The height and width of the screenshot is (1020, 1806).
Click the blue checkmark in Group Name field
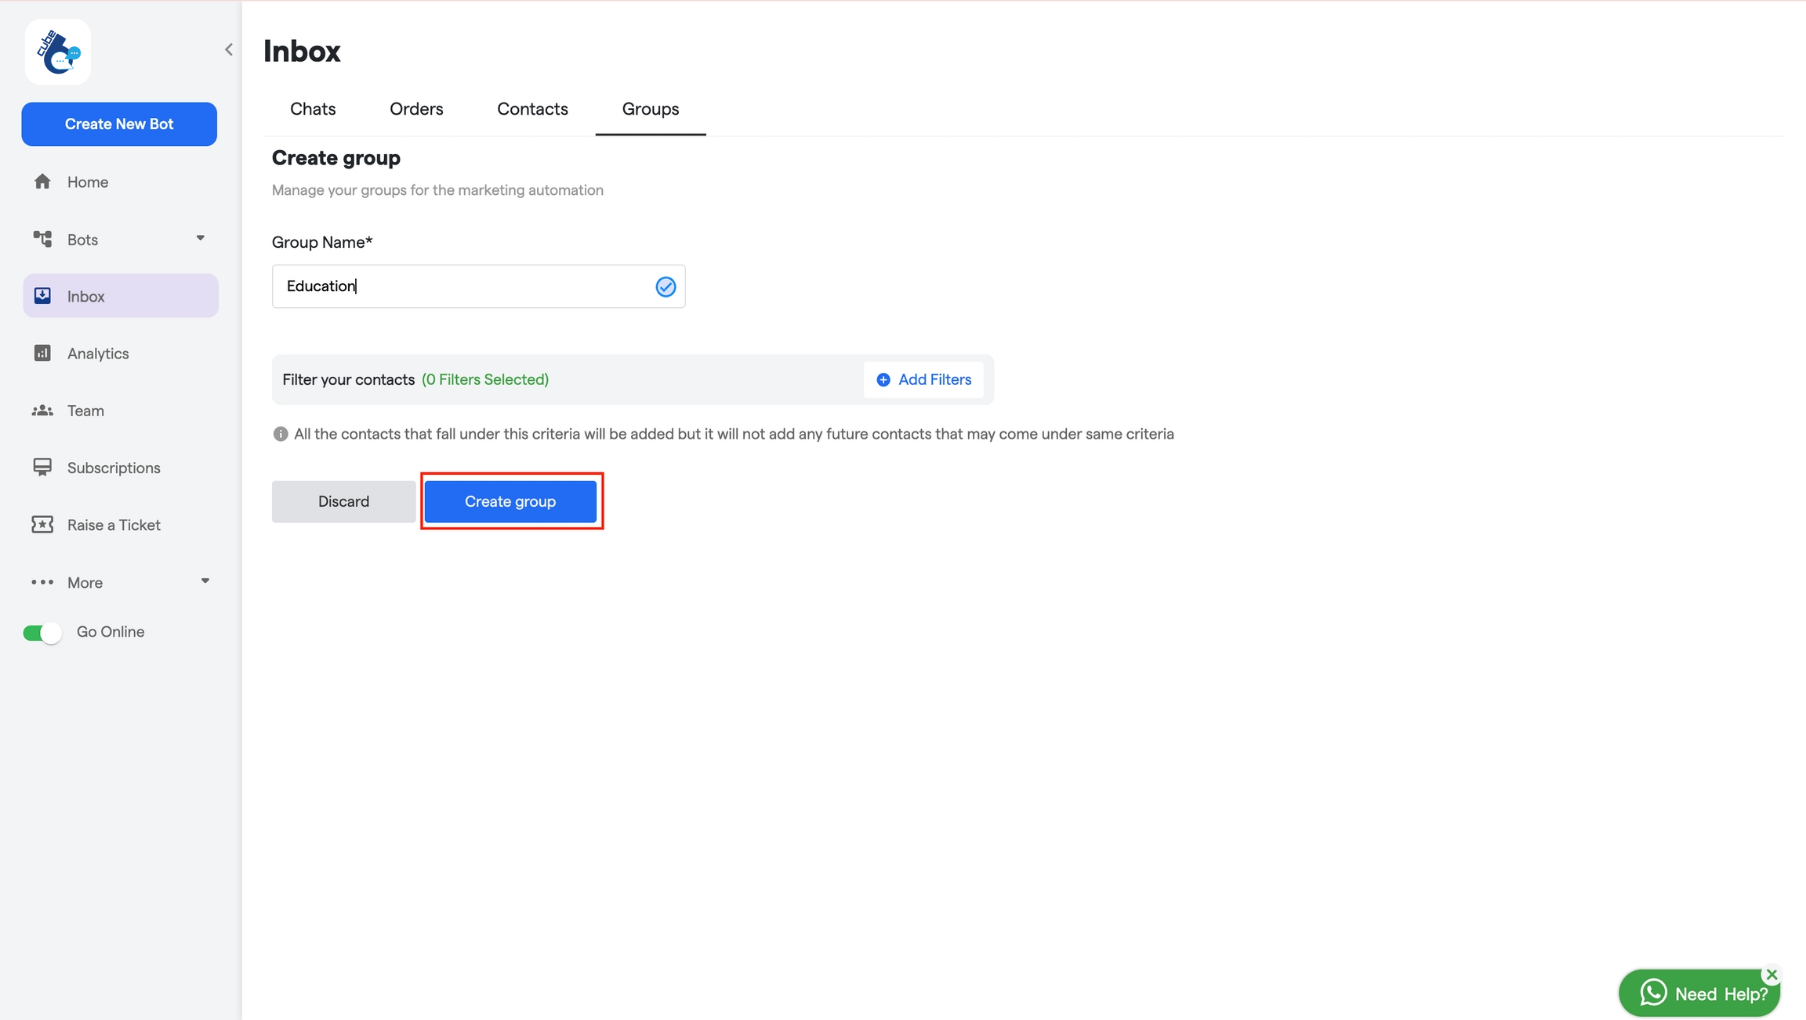coord(665,287)
